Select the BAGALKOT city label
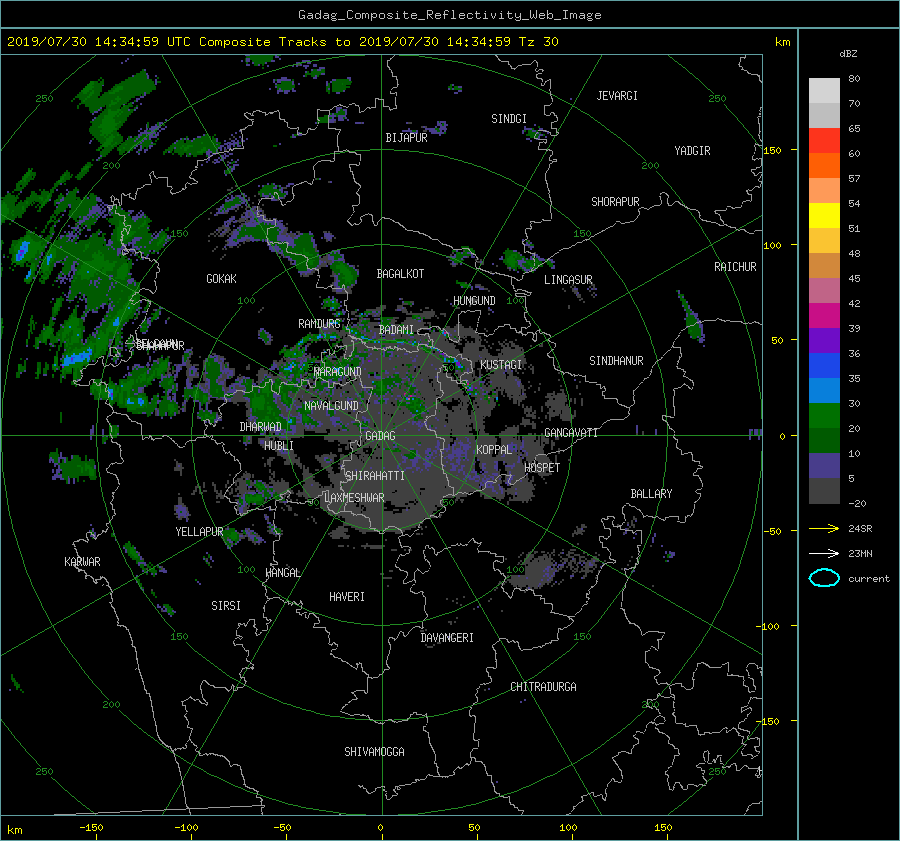 coord(400,274)
